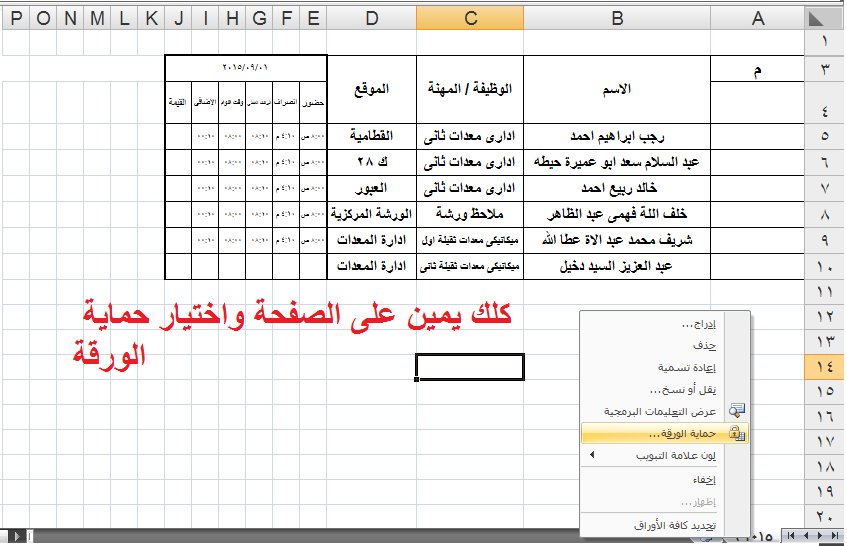Click the bar-left-arrow sheet navigation button
Image resolution: width=847 pixels, height=546 pixels.
(791, 535)
